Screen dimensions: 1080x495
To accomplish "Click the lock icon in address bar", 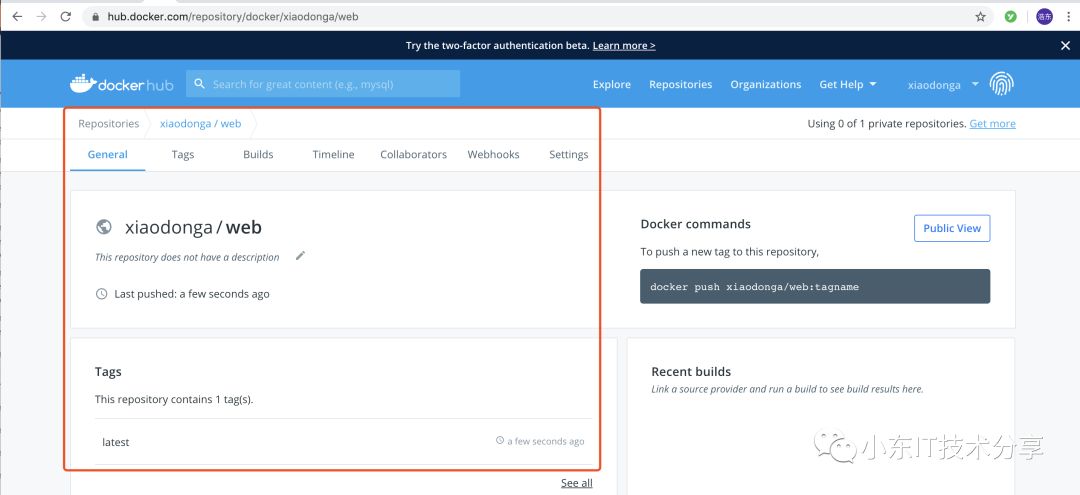I will (x=95, y=17).
